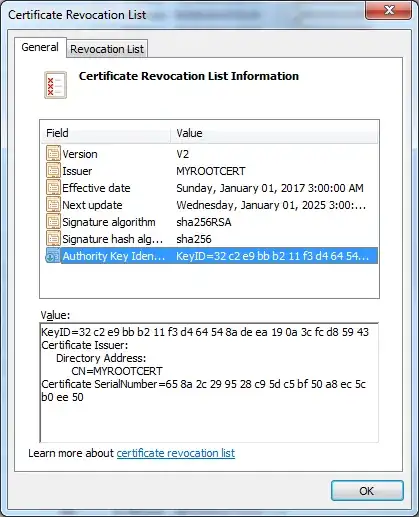Screen dimensions: 419x517
Task: Click the Version field icon
Action: (53, 154)
